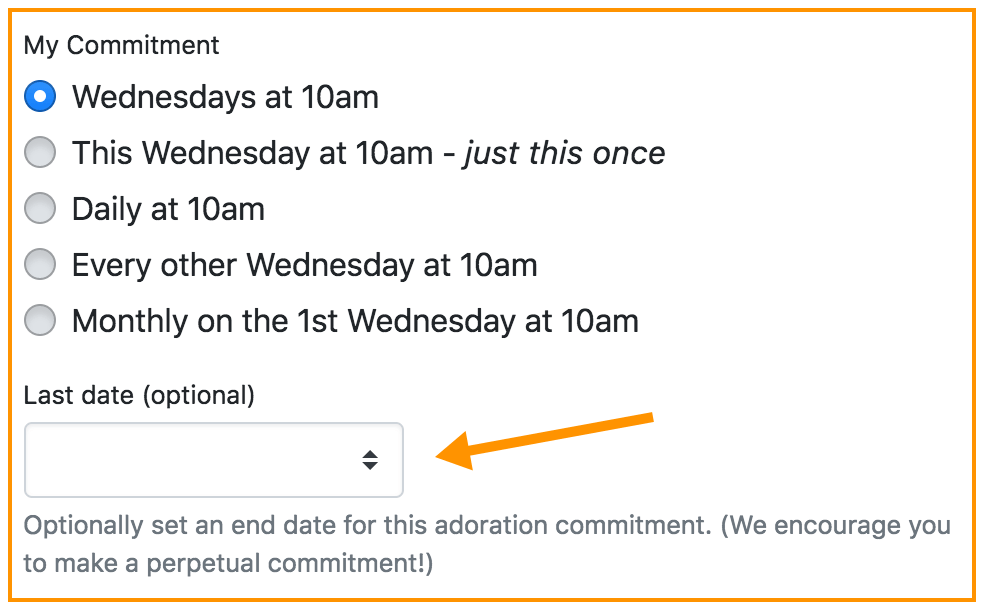Click the "Daily at 10am" label text

pos(168,209)
